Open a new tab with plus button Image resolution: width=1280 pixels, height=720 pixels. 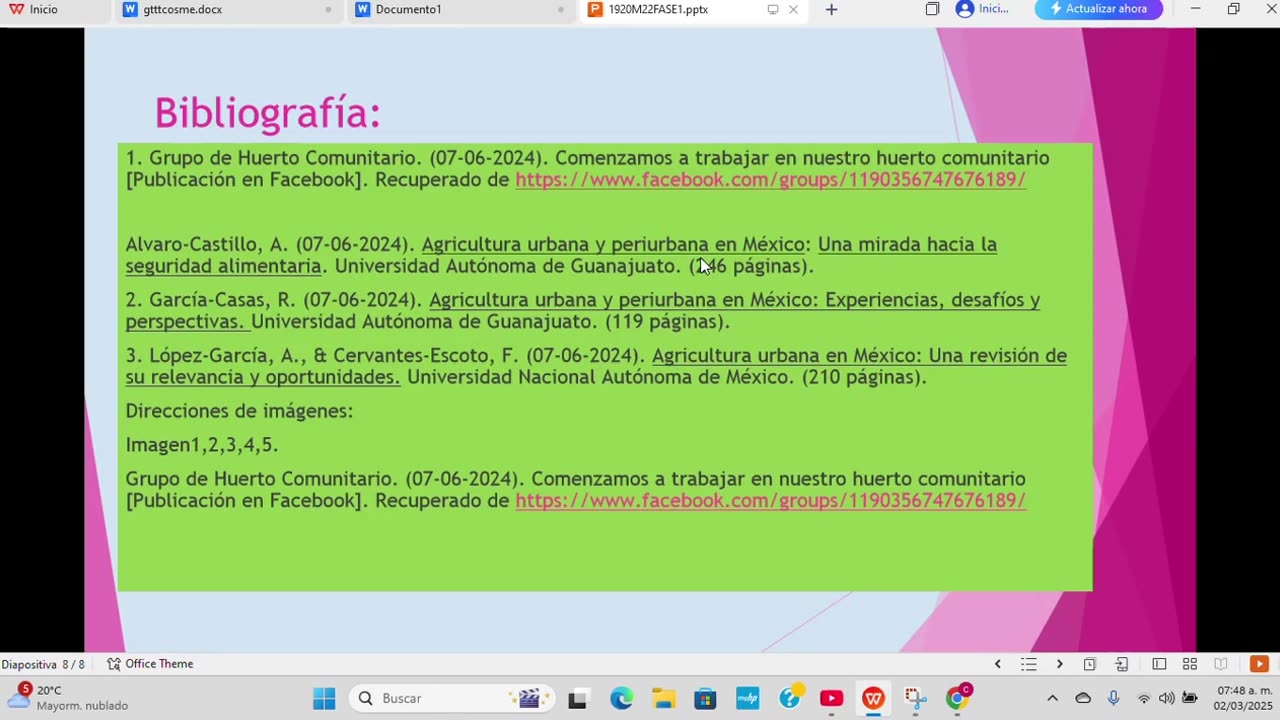(x=831, y=9)
